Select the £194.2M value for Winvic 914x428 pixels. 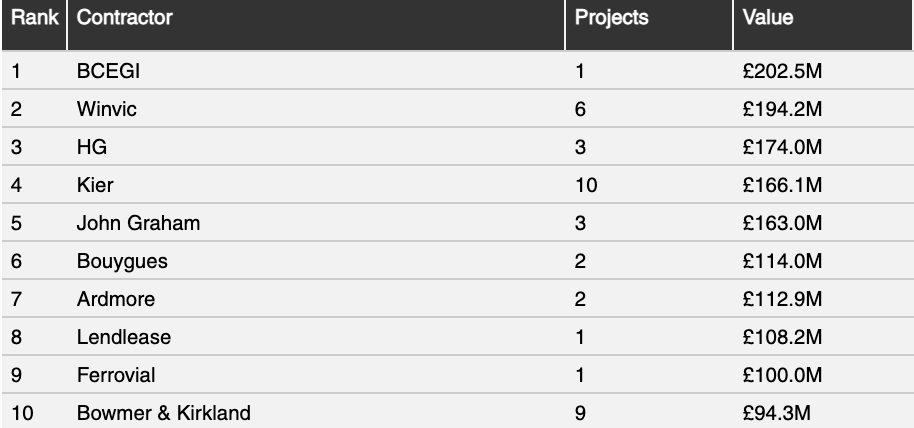[782, 109]
